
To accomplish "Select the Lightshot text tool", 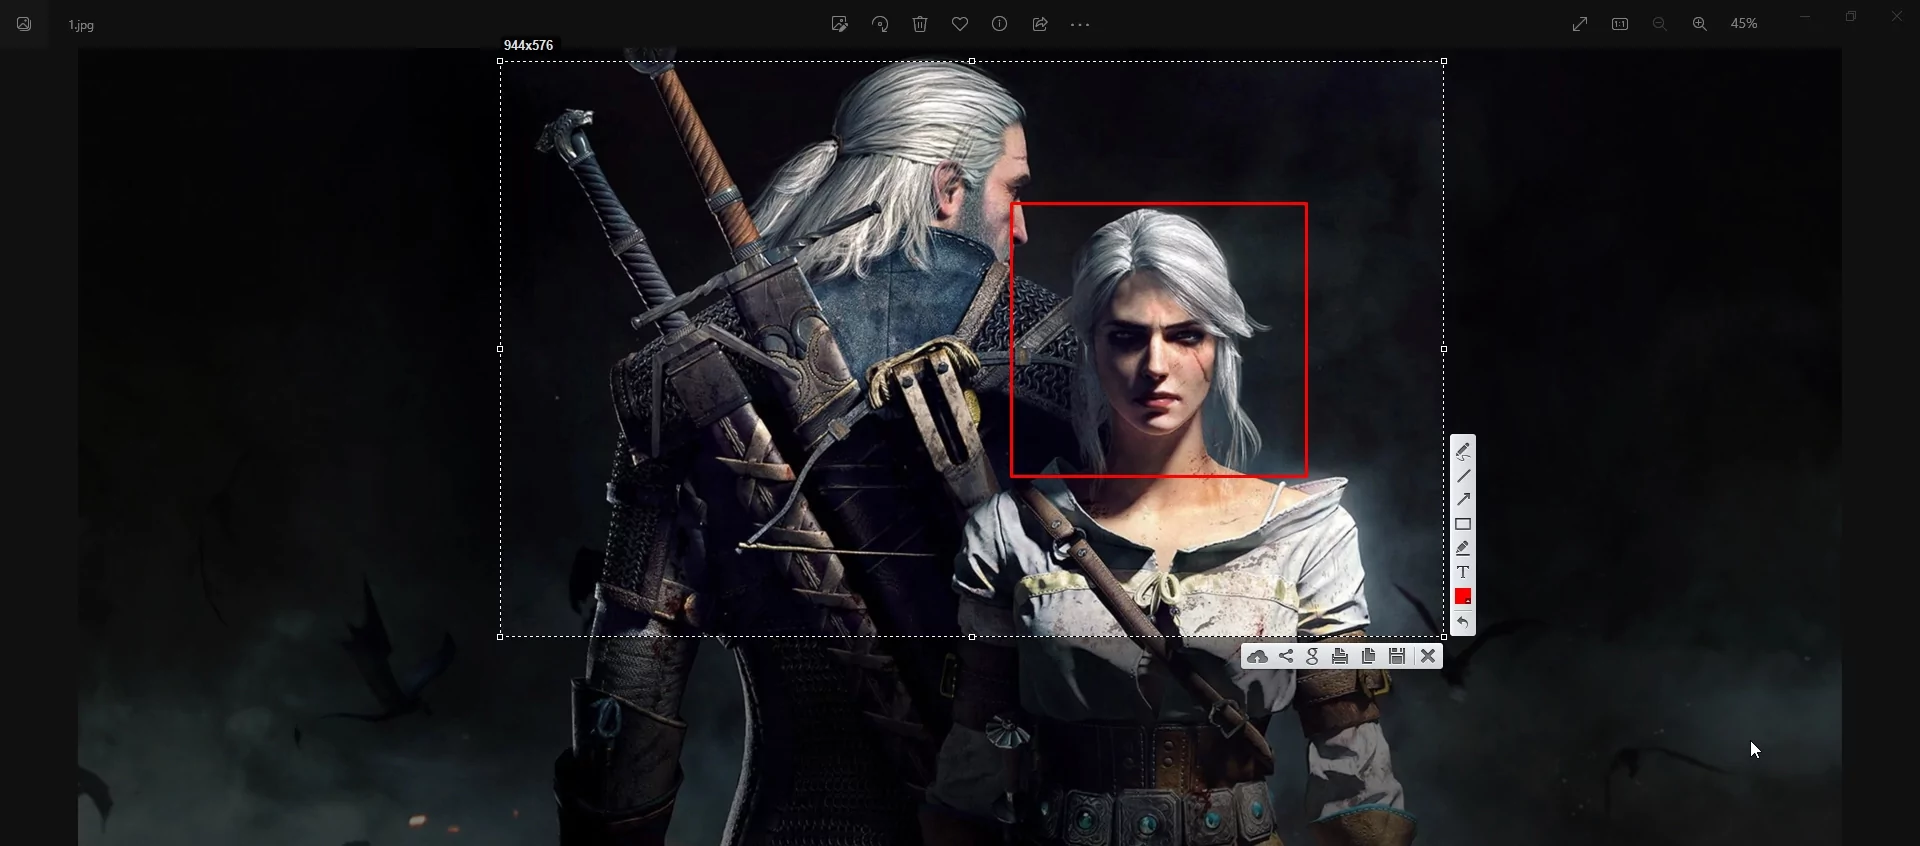I will [1463, 572].
